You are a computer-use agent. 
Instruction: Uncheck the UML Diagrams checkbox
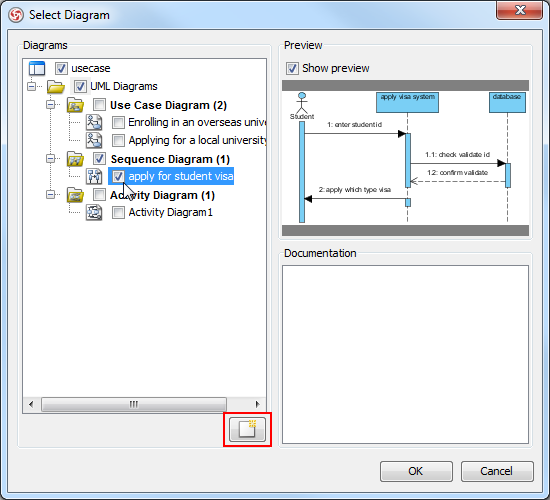pos(80,86)
